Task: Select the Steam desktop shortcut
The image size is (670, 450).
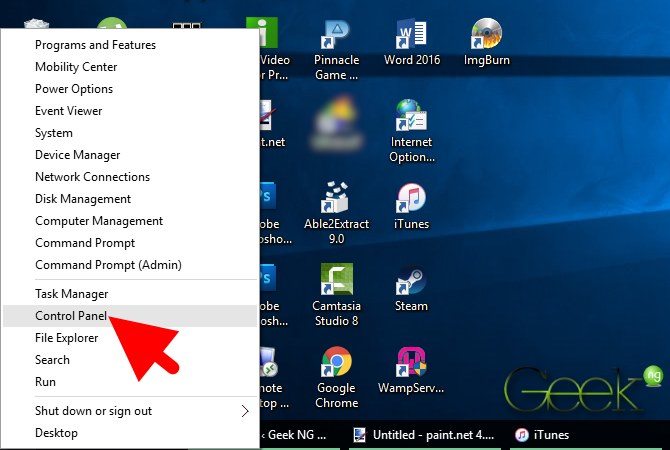Action: 411,288
